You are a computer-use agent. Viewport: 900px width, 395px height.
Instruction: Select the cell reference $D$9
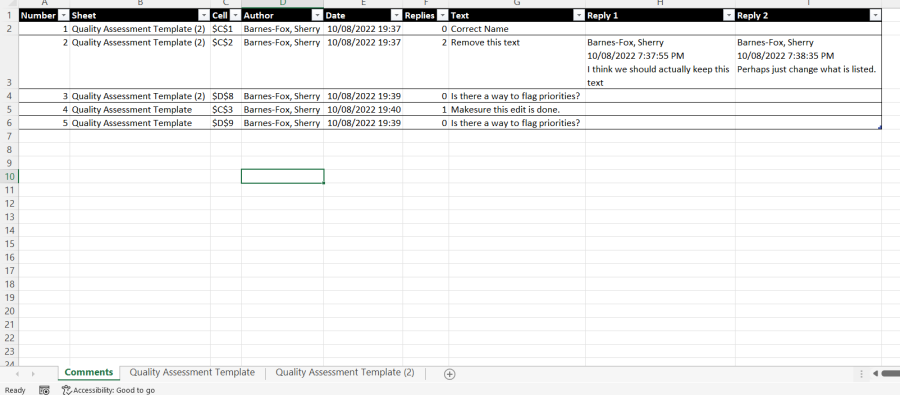tap(226, 123)
